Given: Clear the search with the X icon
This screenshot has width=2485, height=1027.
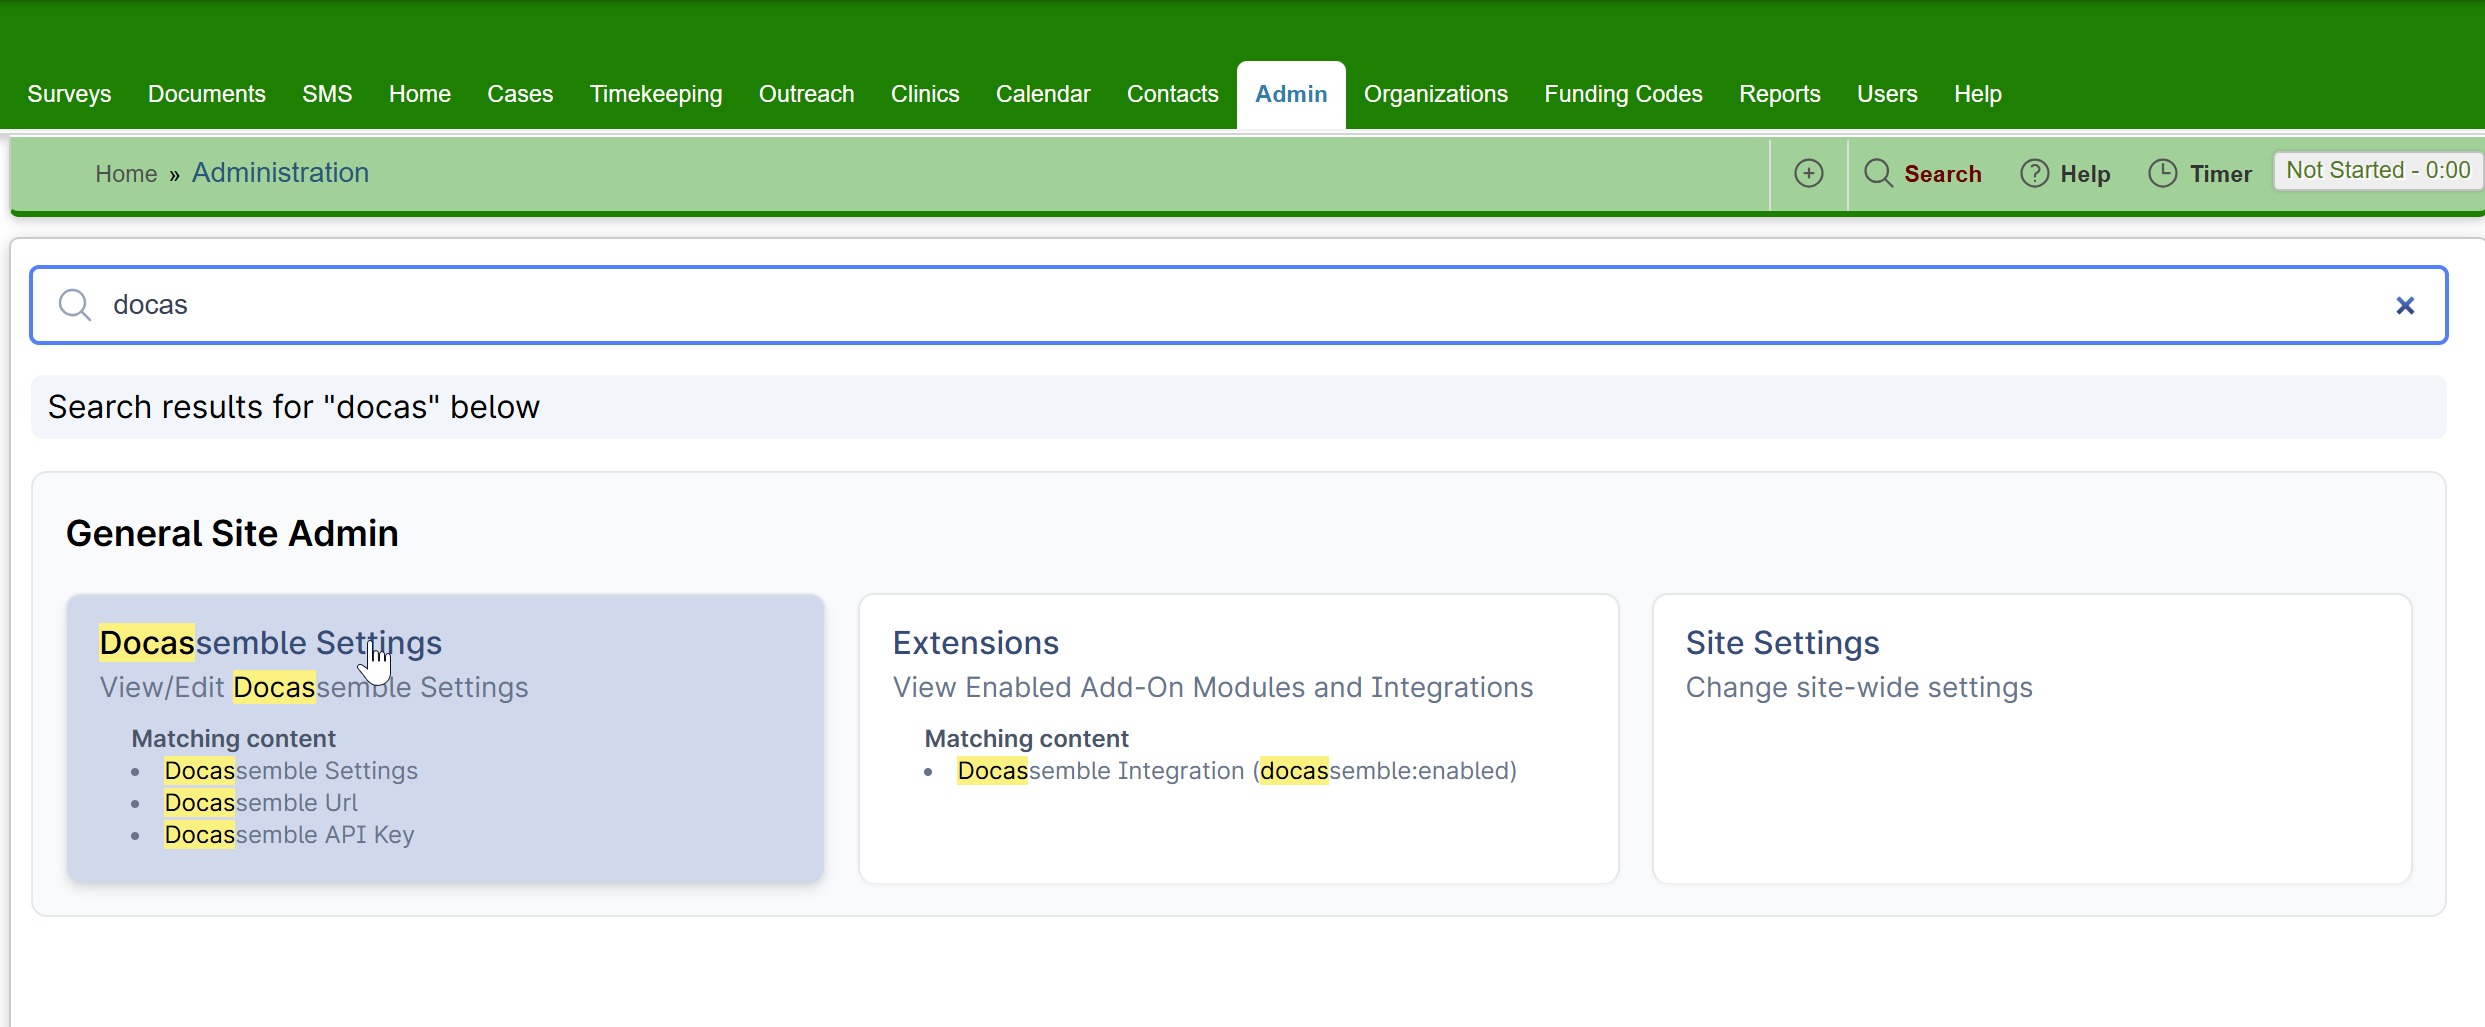Looking at the screenshot, I should pyautogui.click(x=2405, y=305).
